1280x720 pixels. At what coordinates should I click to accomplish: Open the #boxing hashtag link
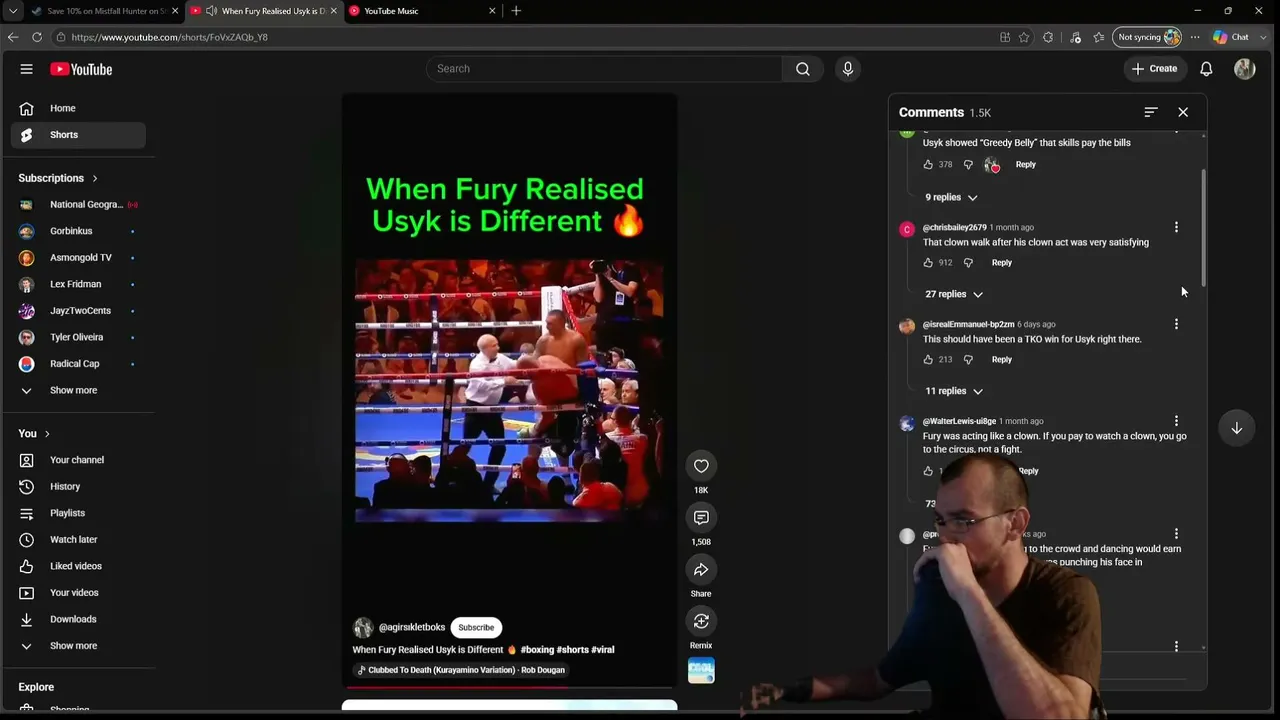(537, 650)
